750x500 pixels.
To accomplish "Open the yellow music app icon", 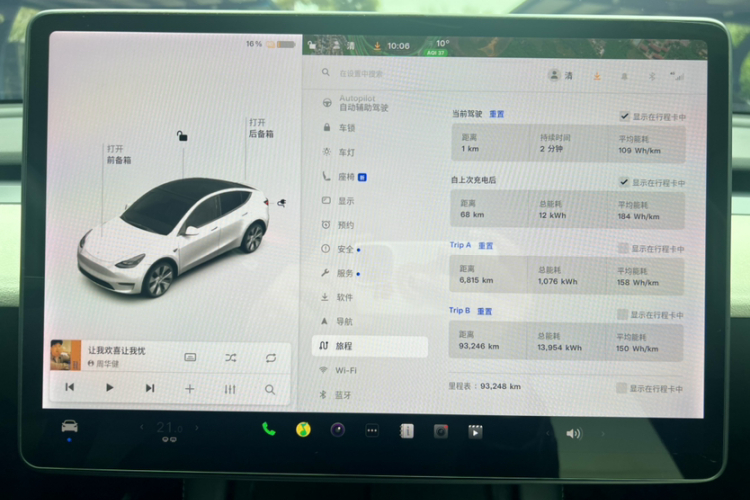I will click(x=303, y=430).
